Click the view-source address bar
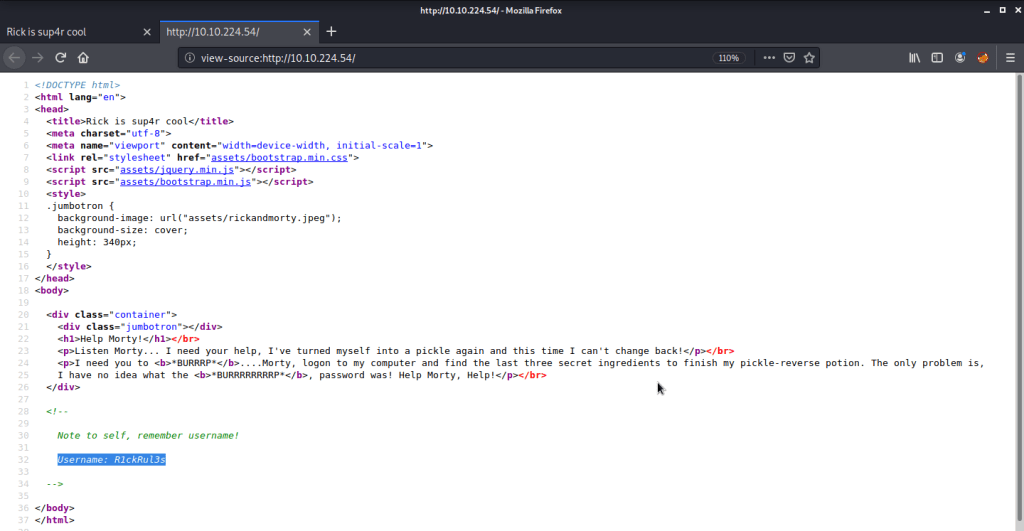The width and height of the screenshot is (1024, 531). click(450, 58)
